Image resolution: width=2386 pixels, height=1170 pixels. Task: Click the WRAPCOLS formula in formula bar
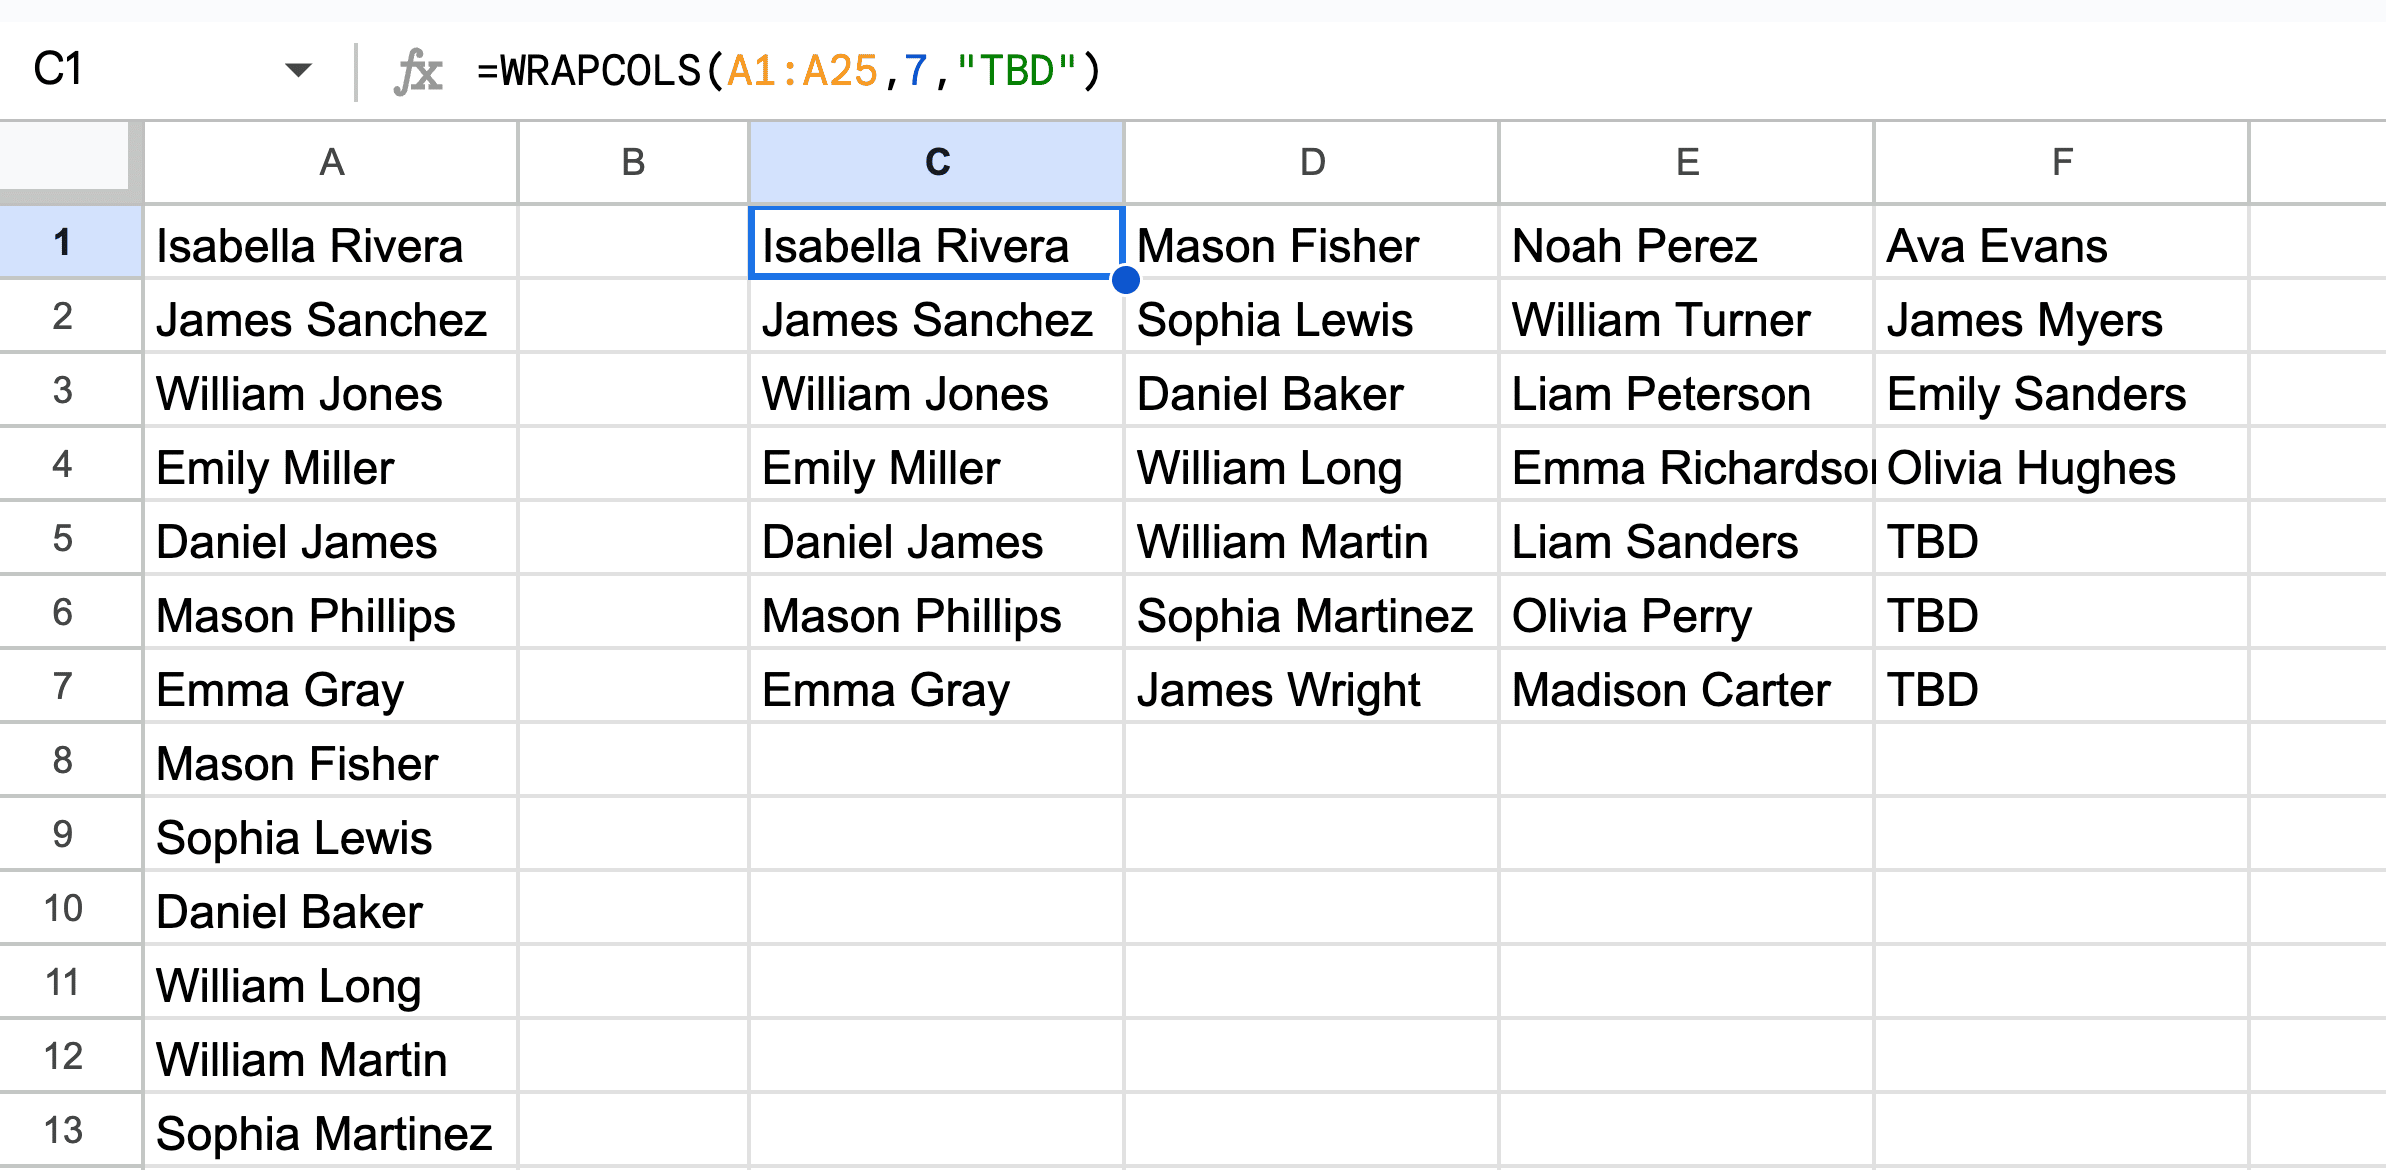(x=788, y=72)
